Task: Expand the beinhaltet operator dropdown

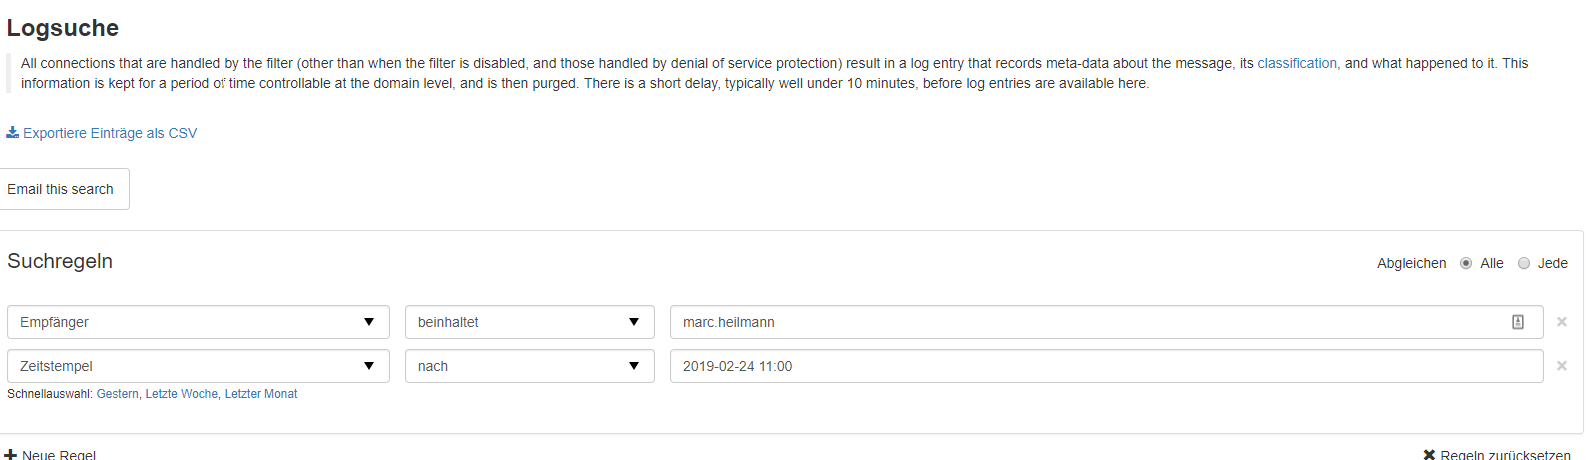Action: (529, 322)
